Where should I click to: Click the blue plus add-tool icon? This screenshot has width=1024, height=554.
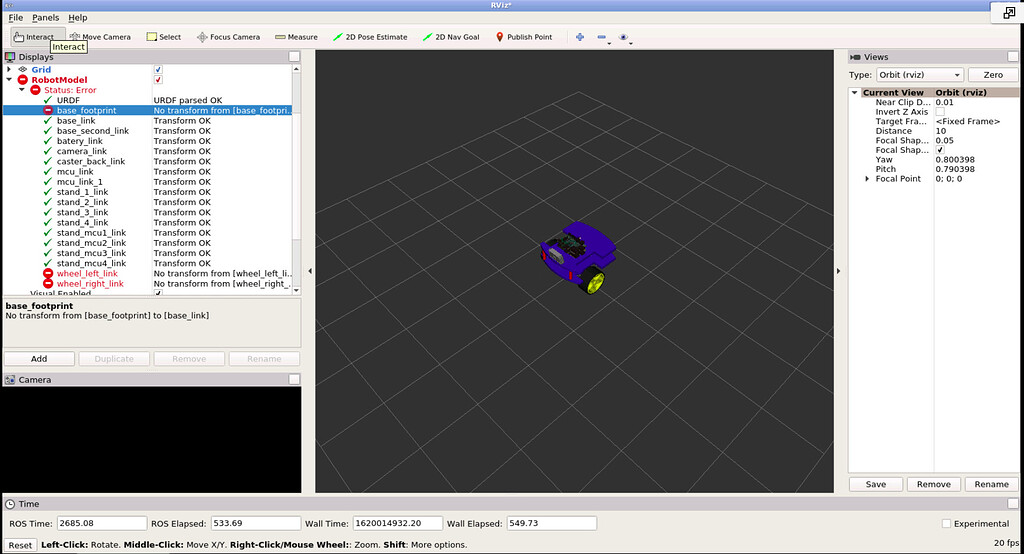[x=580, y=37]
